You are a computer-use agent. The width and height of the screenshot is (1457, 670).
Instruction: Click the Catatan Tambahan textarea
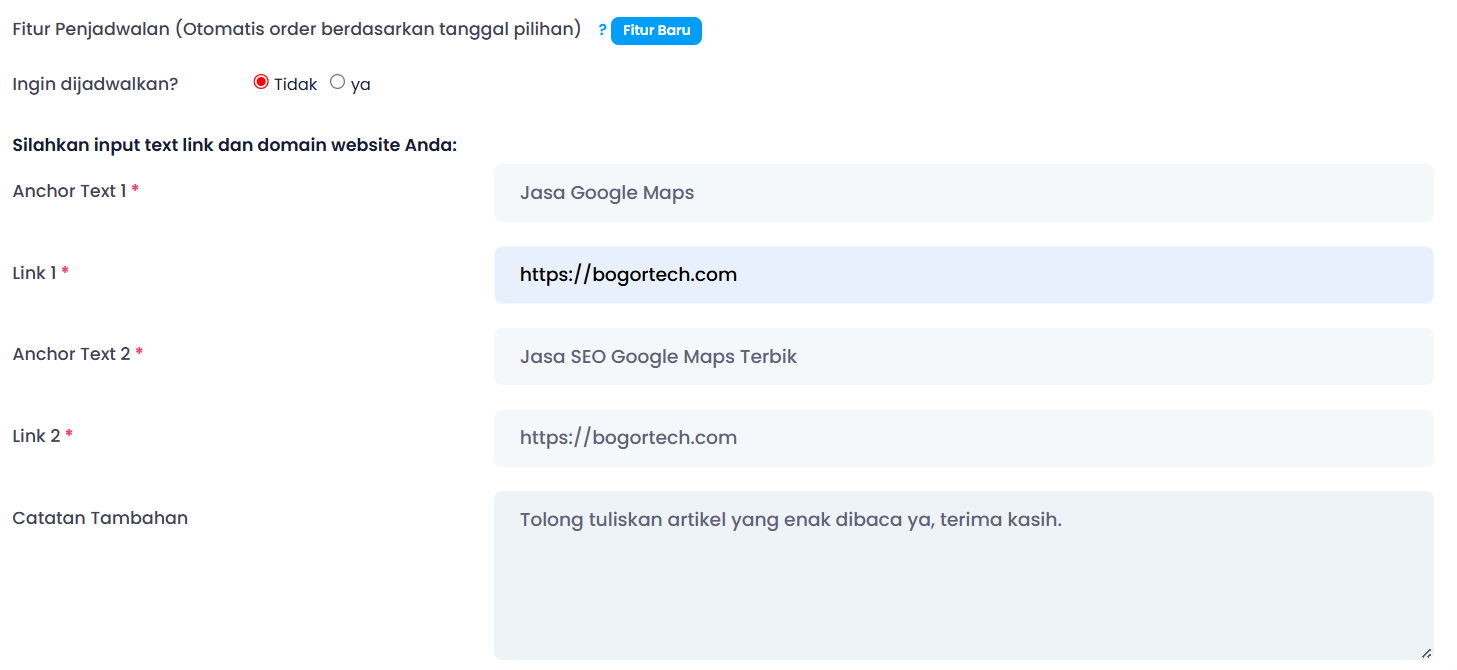tap(963, 575)
